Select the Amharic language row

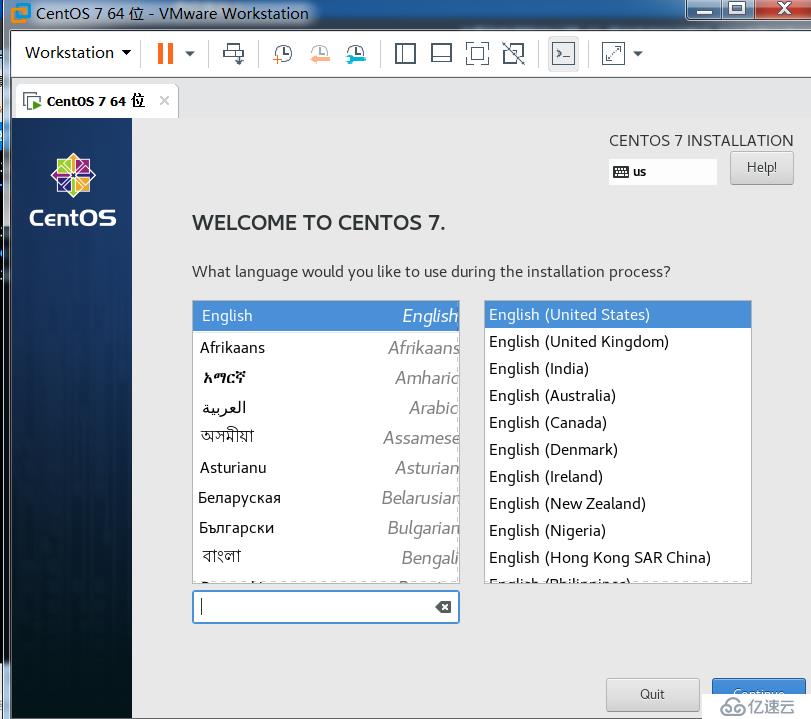tap(325, 378)
